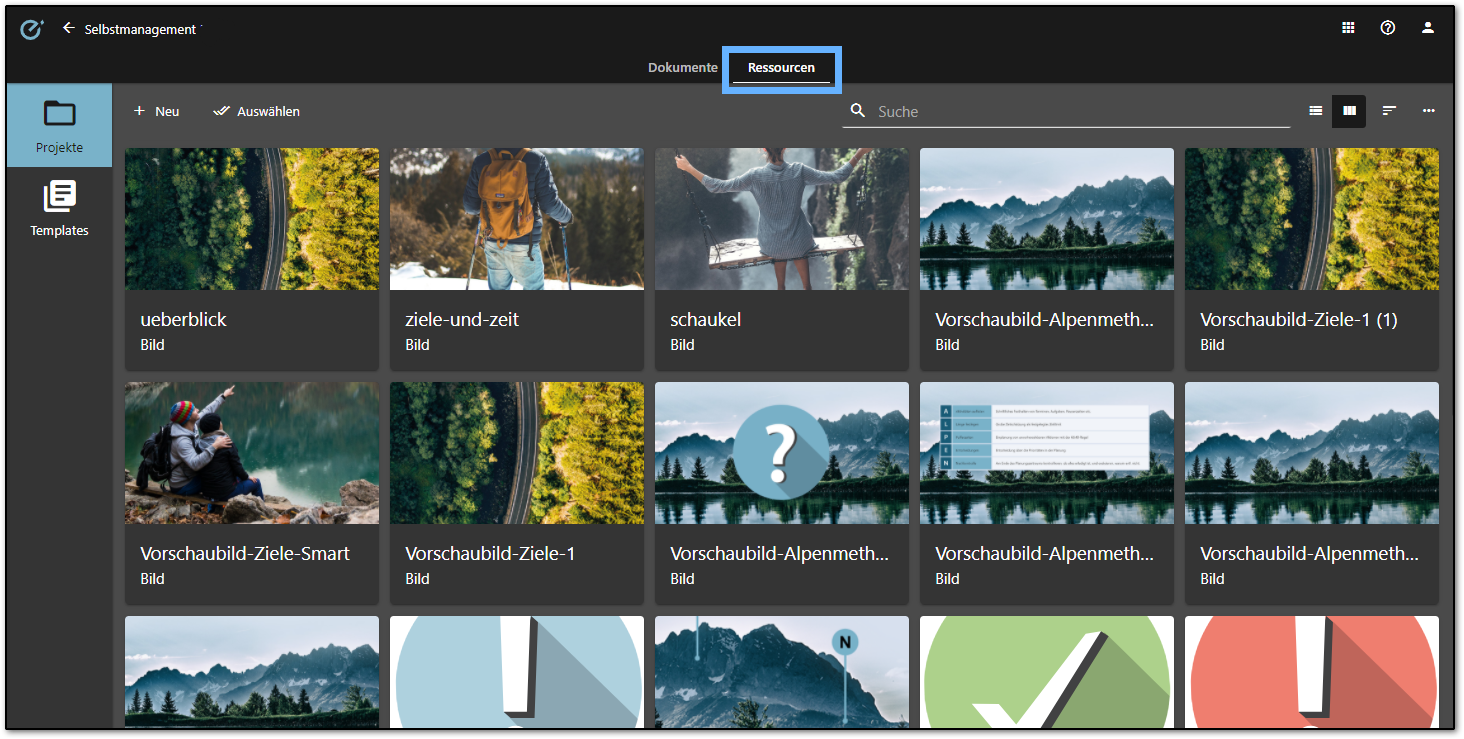The width and height of the screenshot is (1464, 739).
Task: Open the more options ellipsis menu
Action: click(x=1429, y=111)
